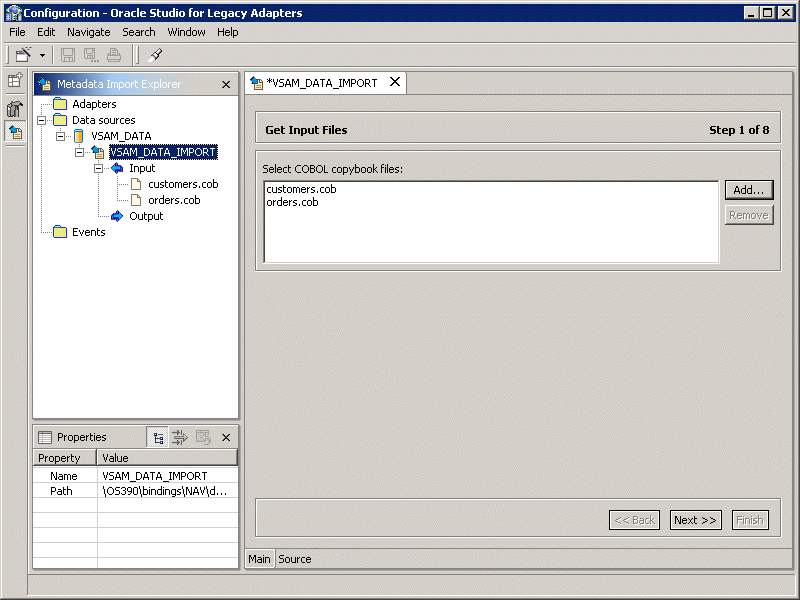Select the Events tree item

[x=89, y=232]
